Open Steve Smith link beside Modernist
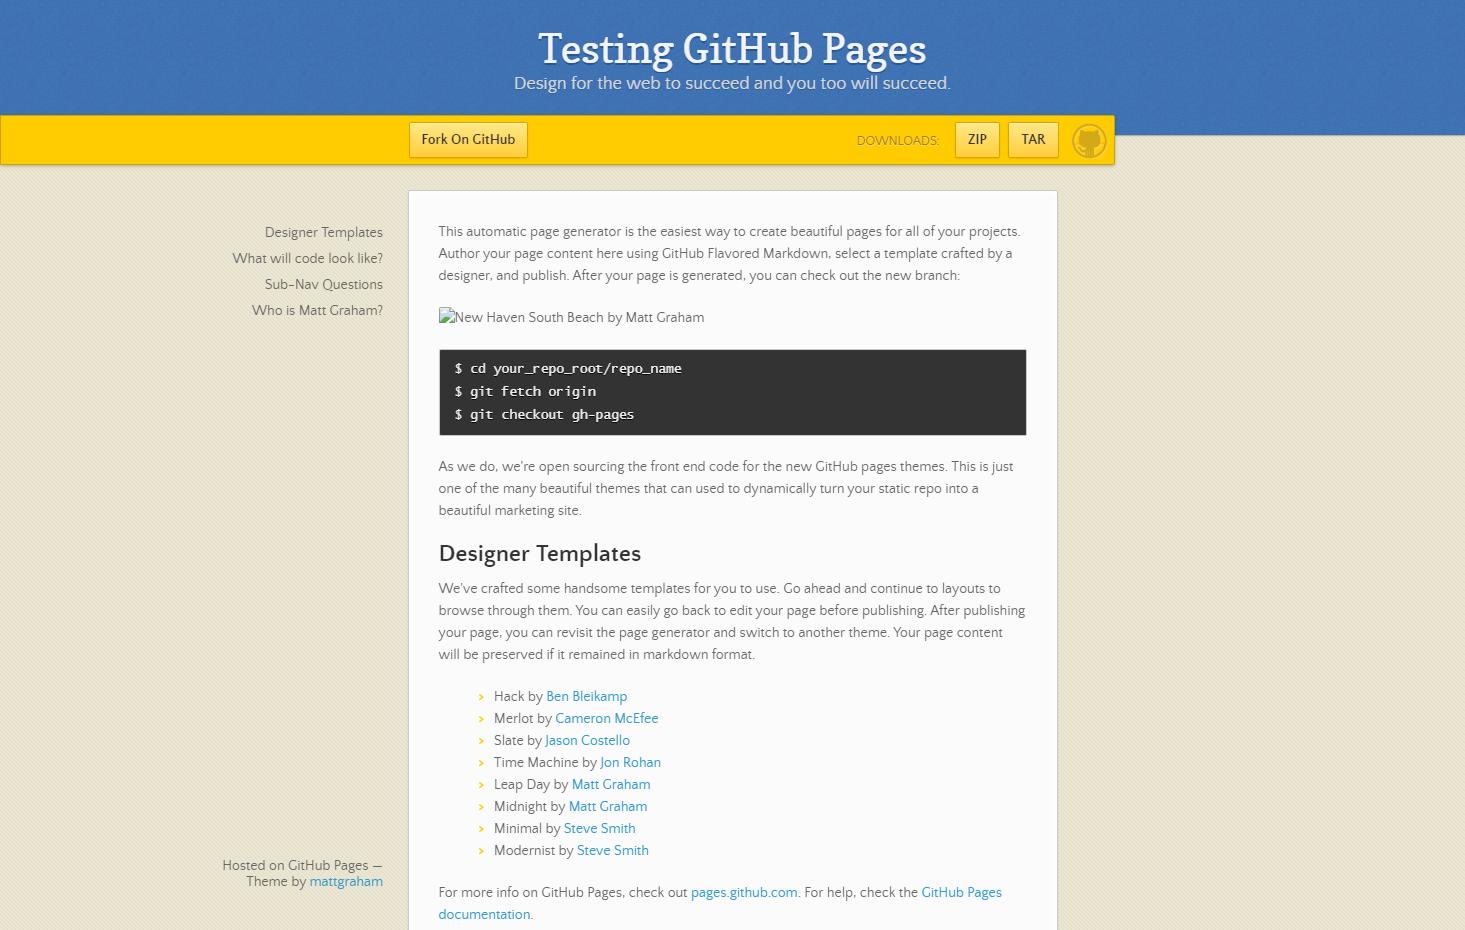Viewport: 1465px width, 930px height. click(x=612, y=850)
